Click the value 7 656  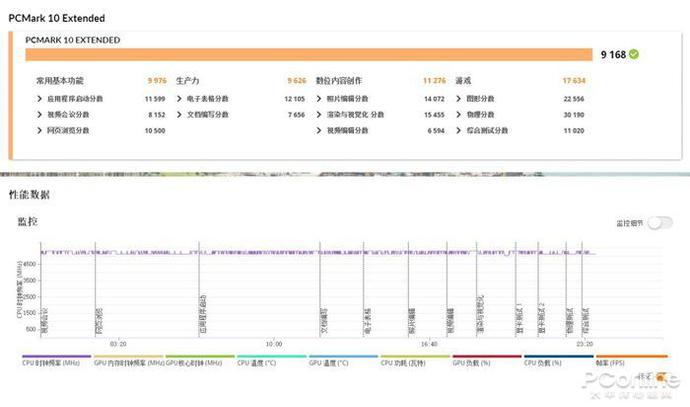click(x=296, y=115)
